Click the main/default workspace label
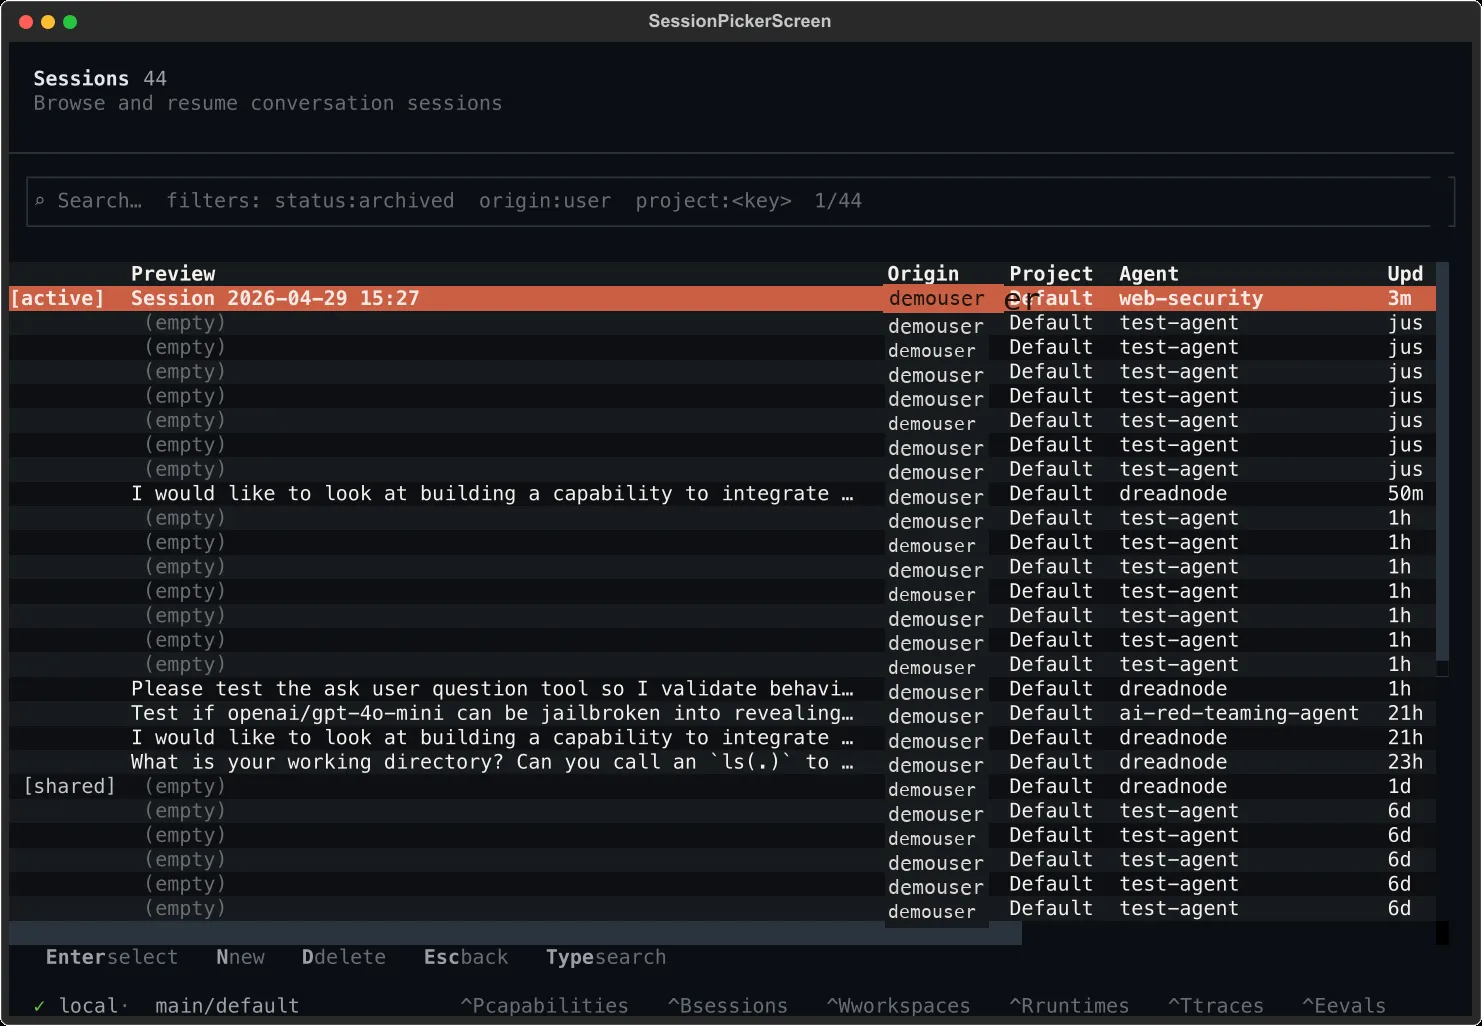The height and width of the screenshot is (1026, 1482). pos(227,1006)
